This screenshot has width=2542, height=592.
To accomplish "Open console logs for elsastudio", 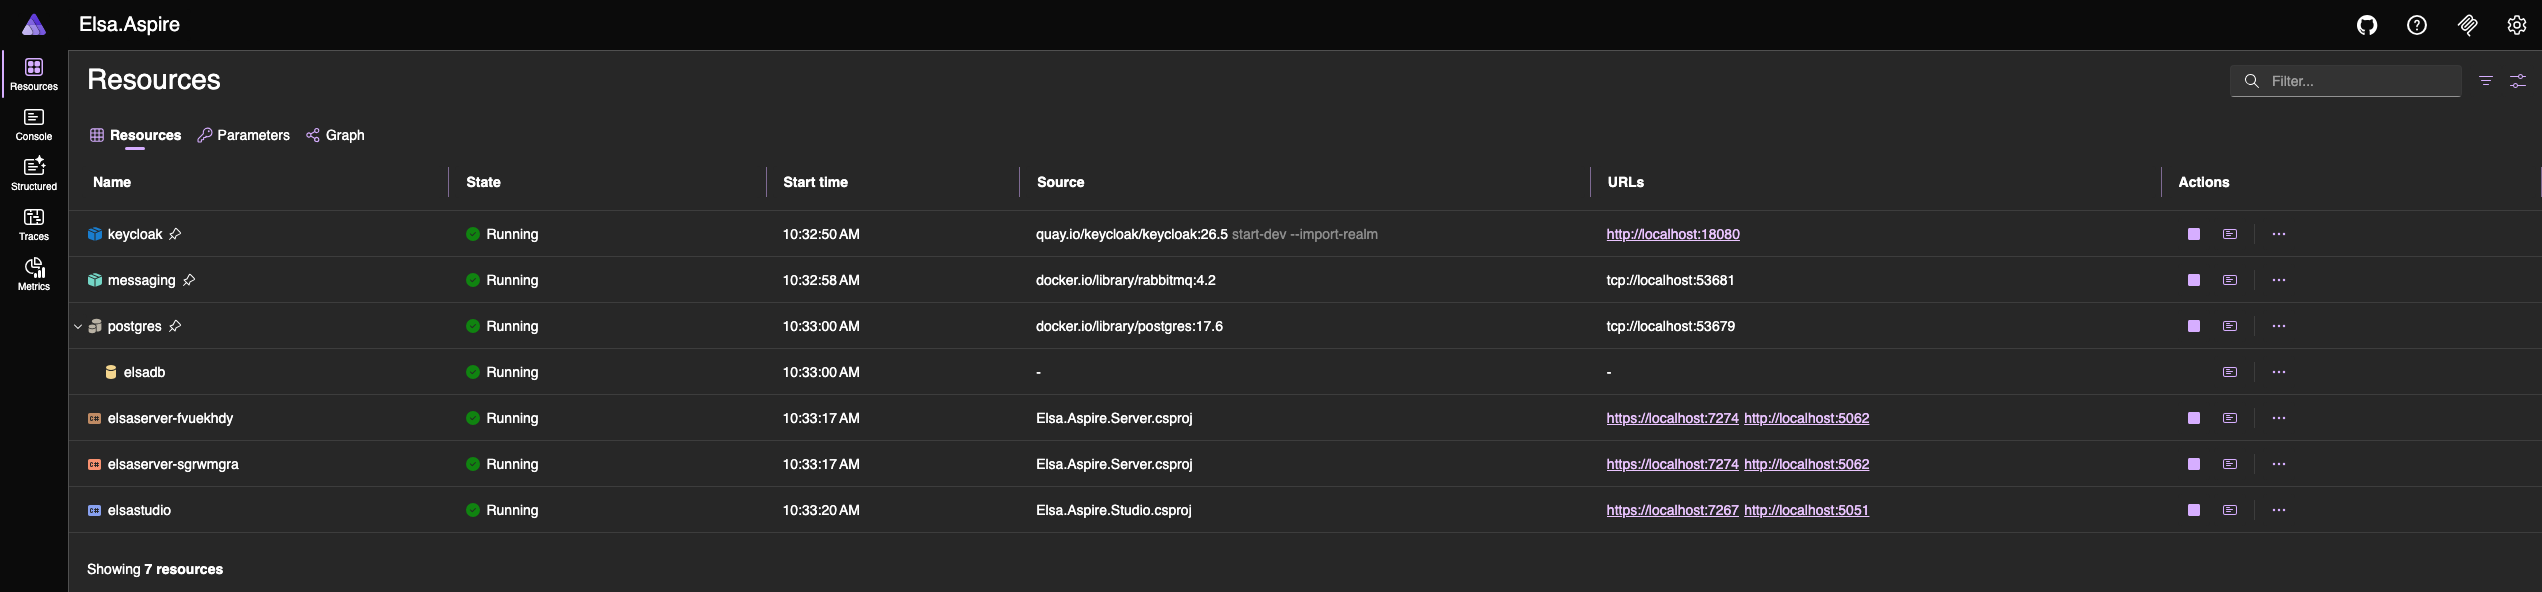I will coord(2230,510).
